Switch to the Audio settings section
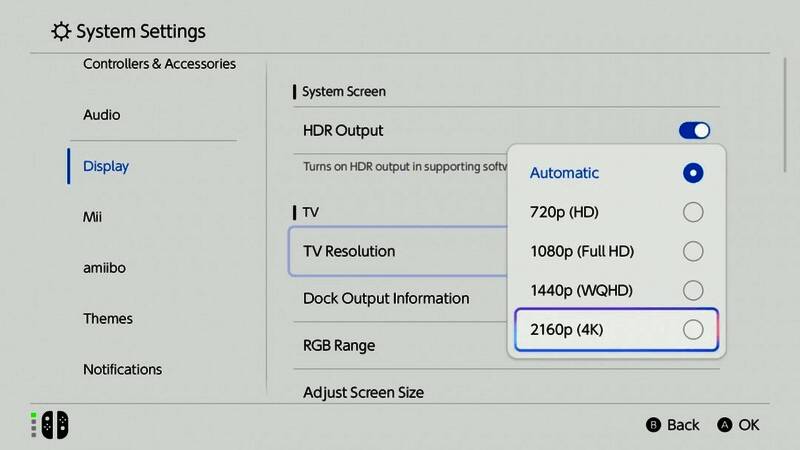This screenshot has width=800, height=450. pos(102,115)
